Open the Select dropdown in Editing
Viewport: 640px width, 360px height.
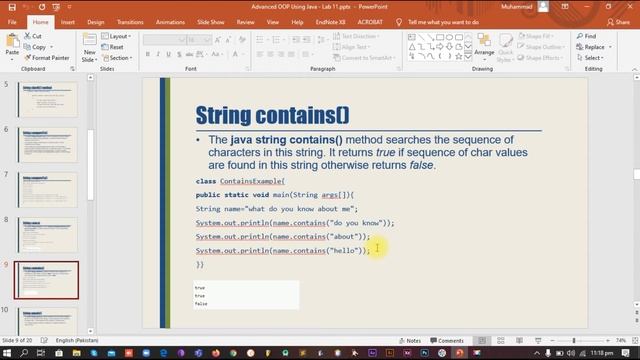pos(590,58)
